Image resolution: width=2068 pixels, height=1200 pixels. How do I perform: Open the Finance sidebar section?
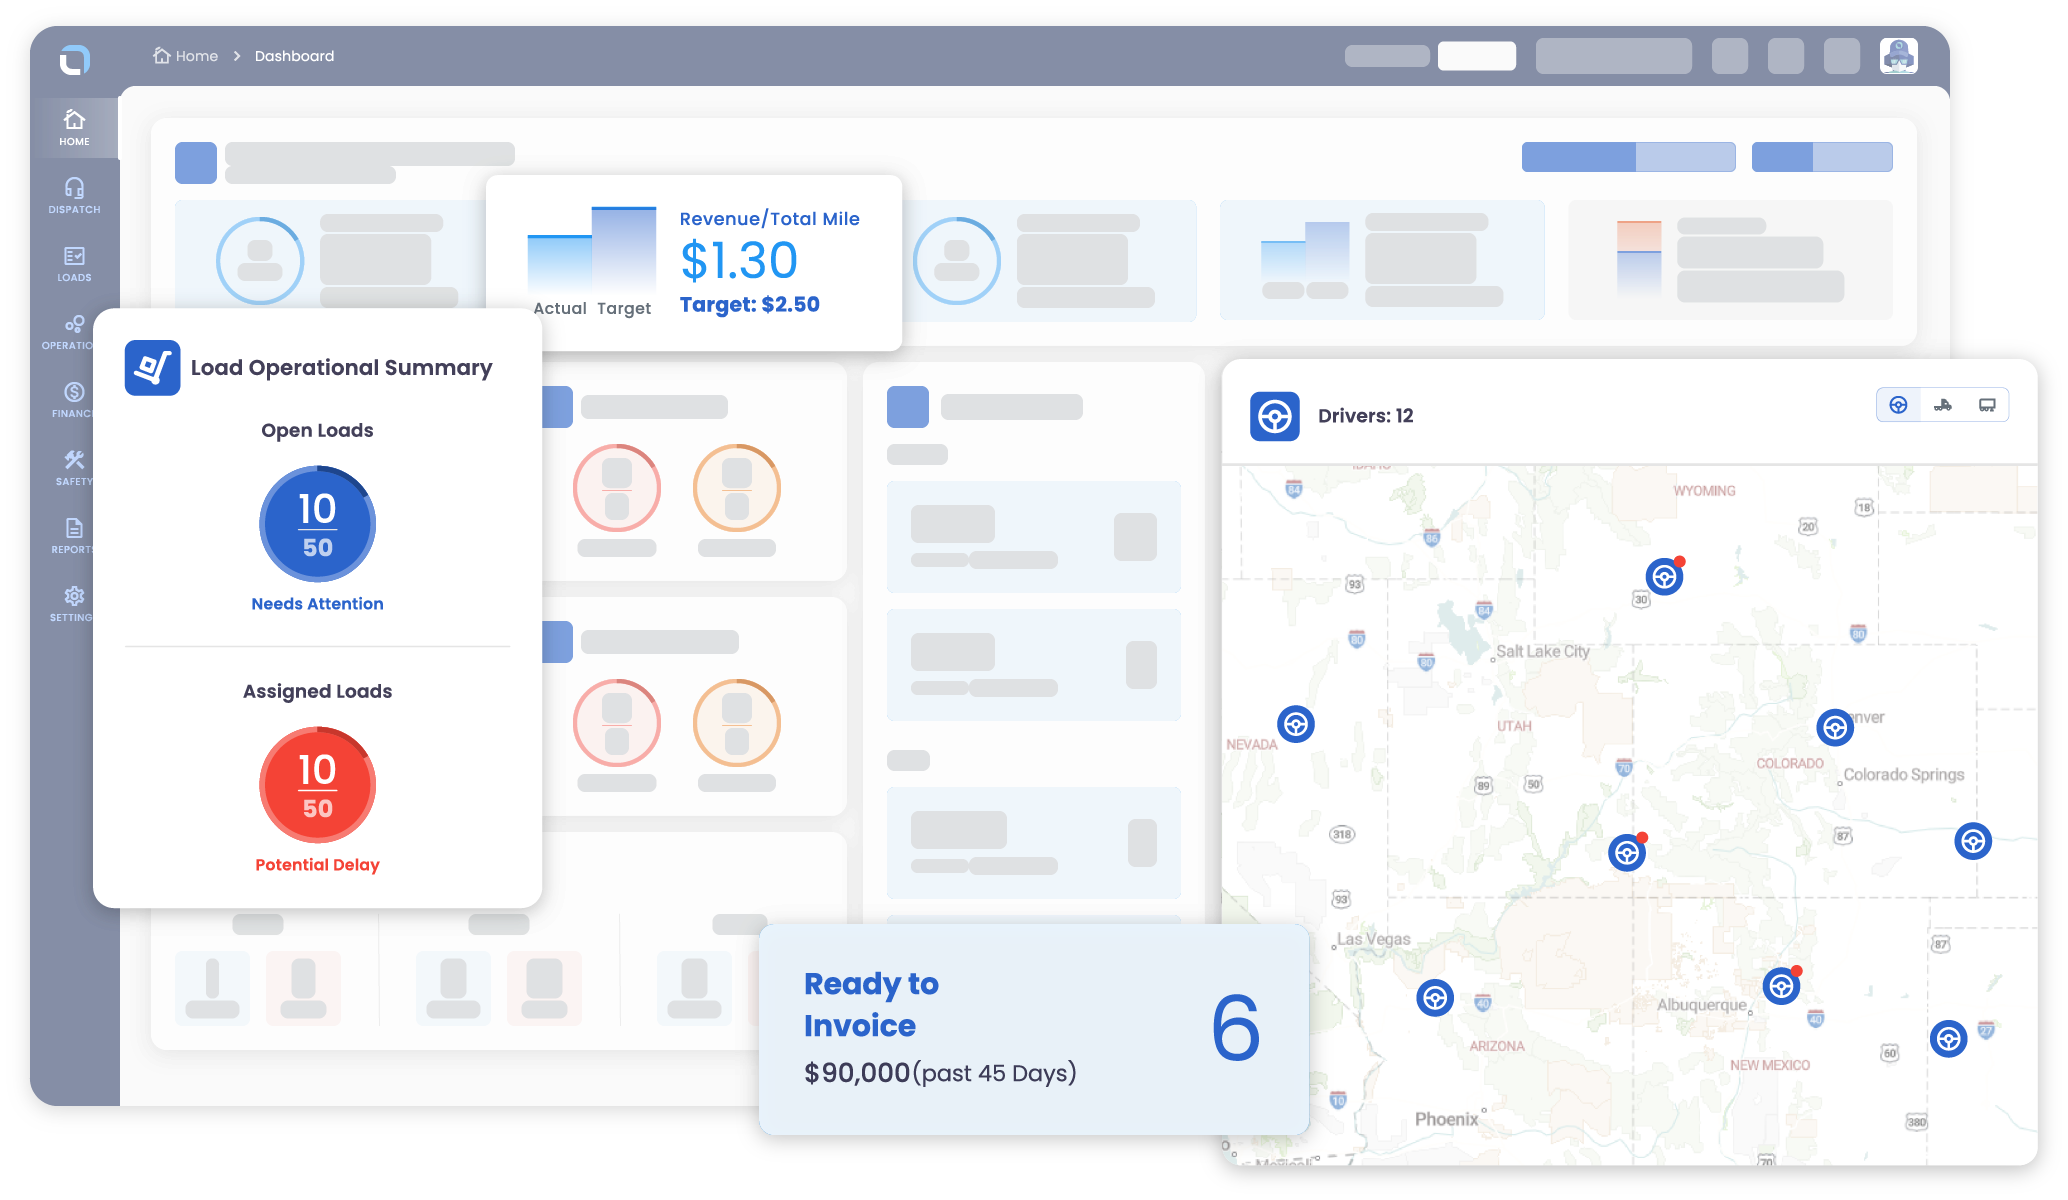pyautogui.click(x=74, y=399)
